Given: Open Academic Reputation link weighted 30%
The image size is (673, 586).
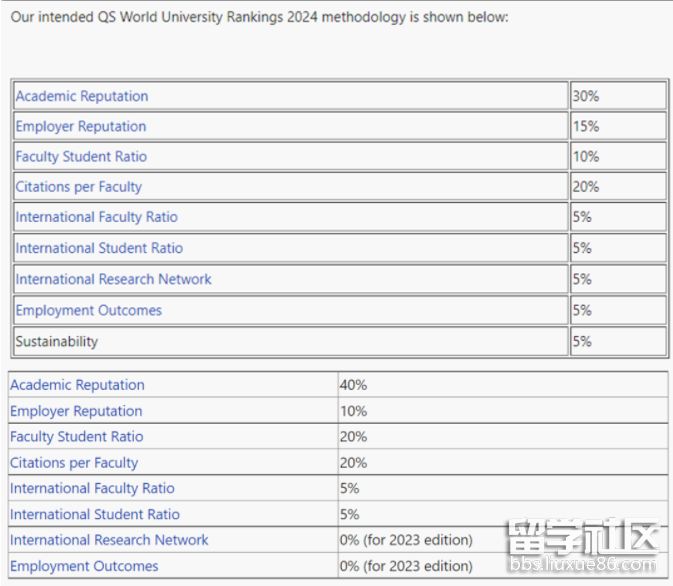Looking at the screenshot, I should pos(82,96).
